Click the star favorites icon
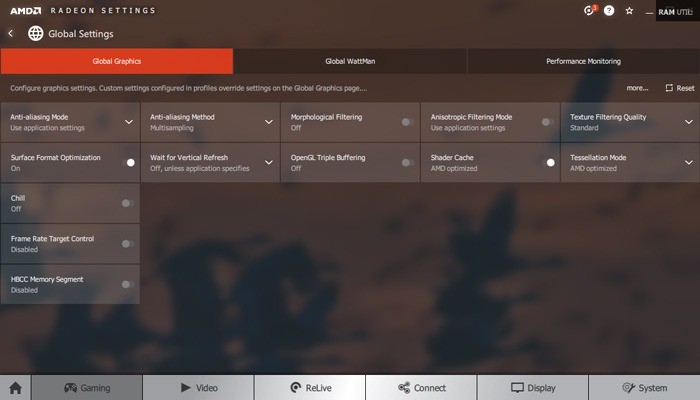700x400 pixels. [x=629, y=11]
